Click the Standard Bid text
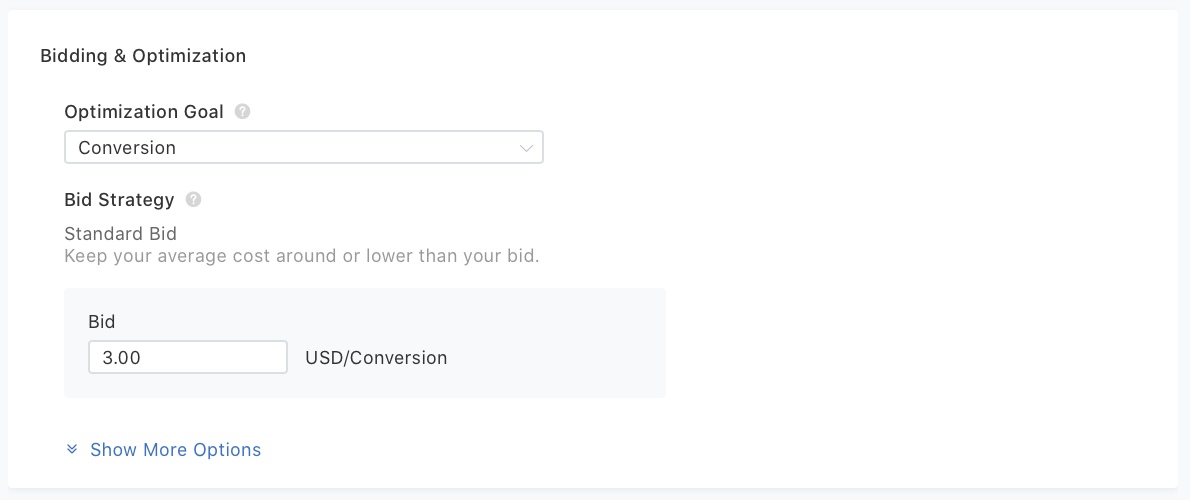 pyautogui.click(x=120, y=234)
